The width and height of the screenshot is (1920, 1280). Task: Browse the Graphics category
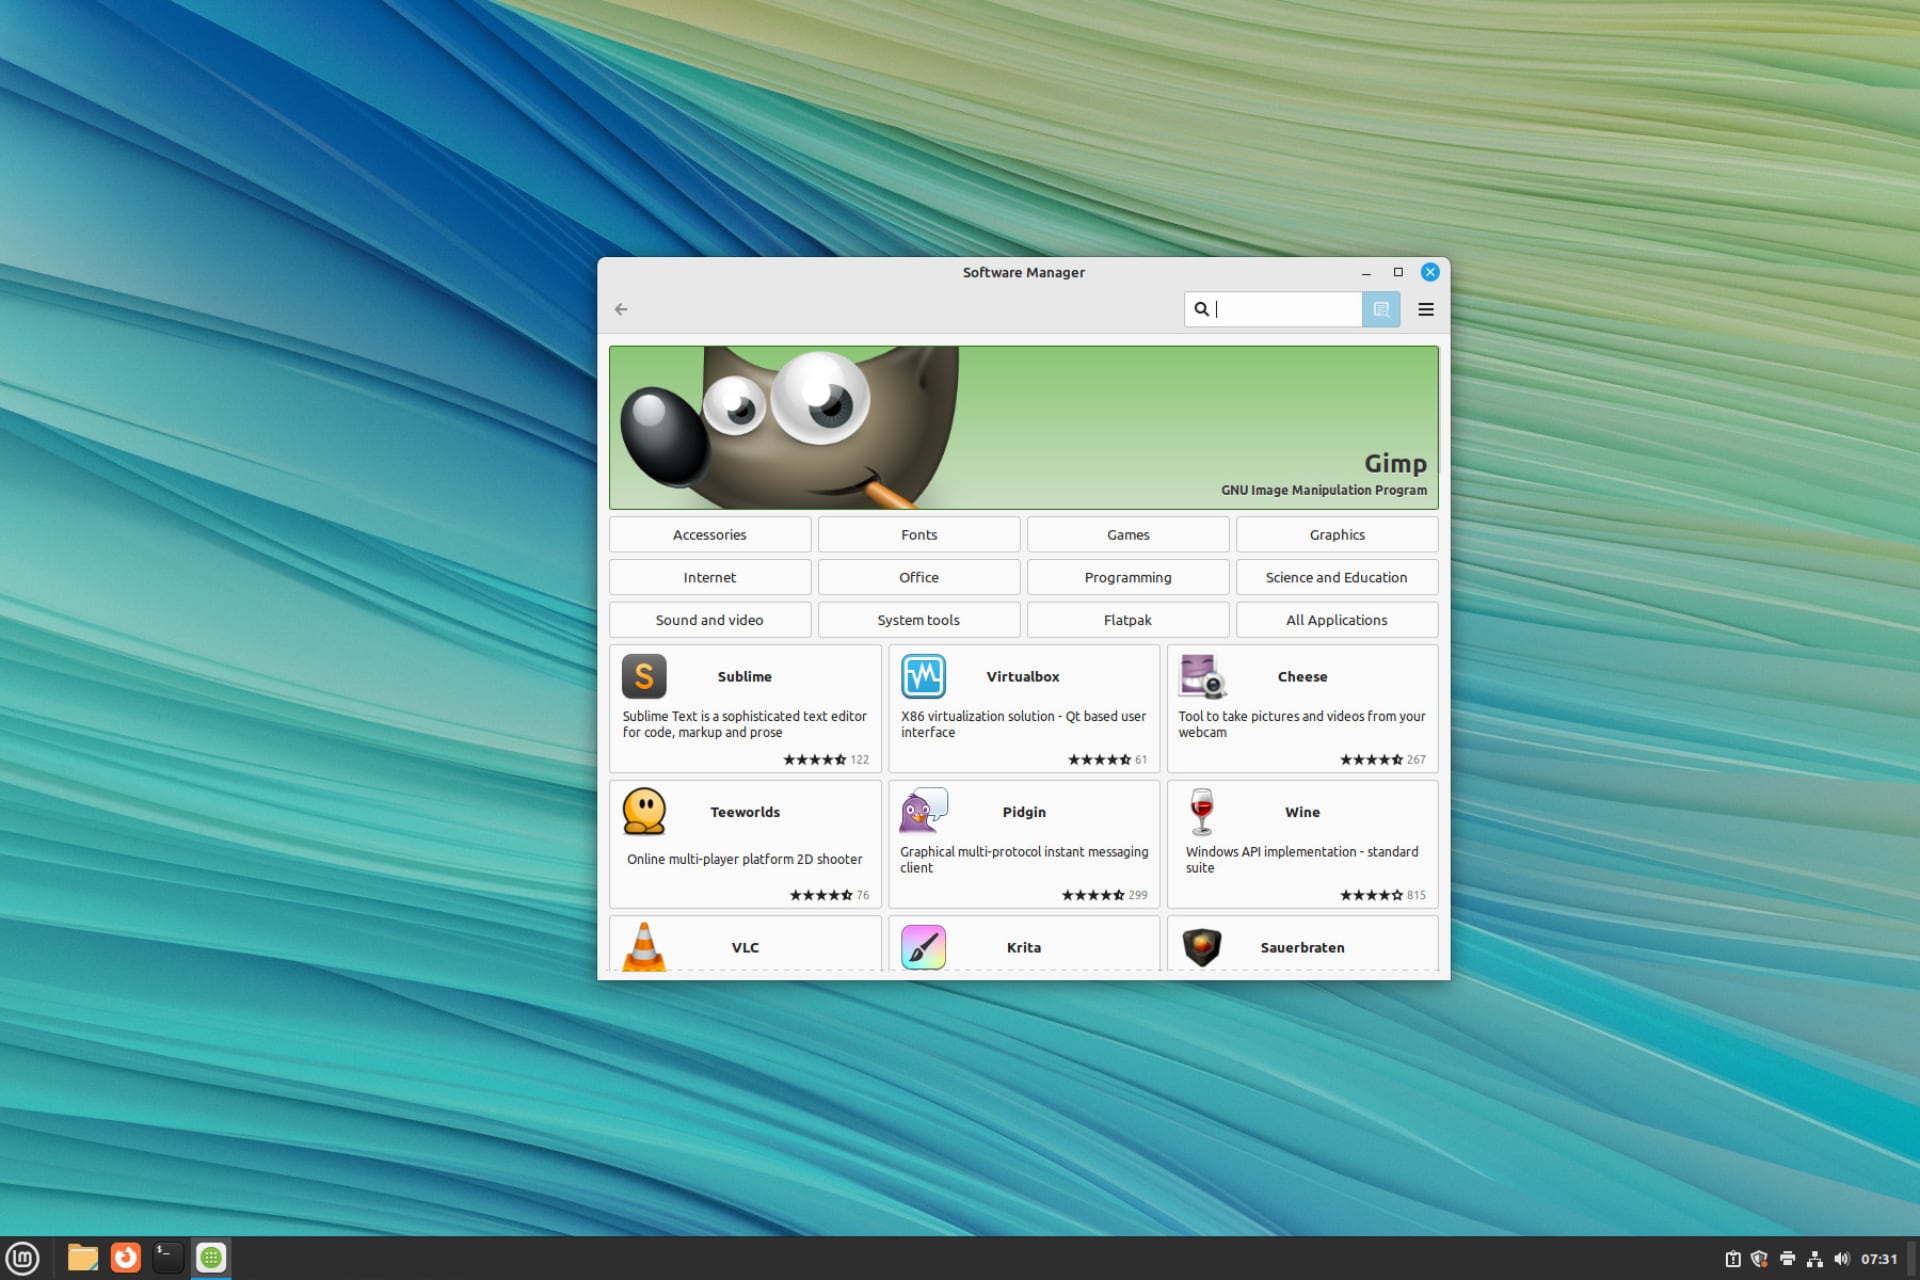pos(1336,534)
